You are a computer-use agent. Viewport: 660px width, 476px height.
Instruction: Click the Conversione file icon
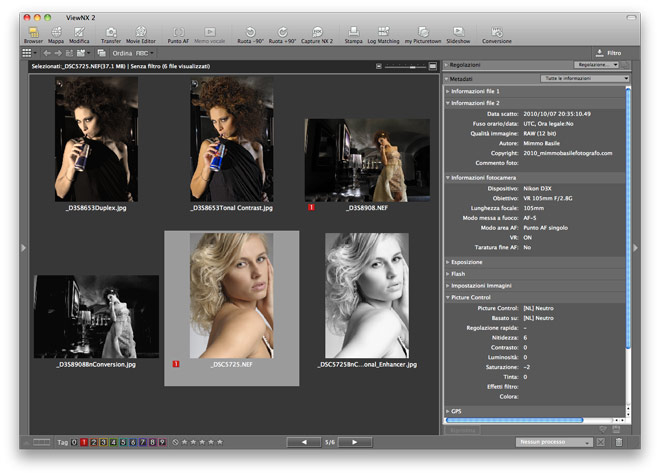pyautogui.click(x=496, y=32)
